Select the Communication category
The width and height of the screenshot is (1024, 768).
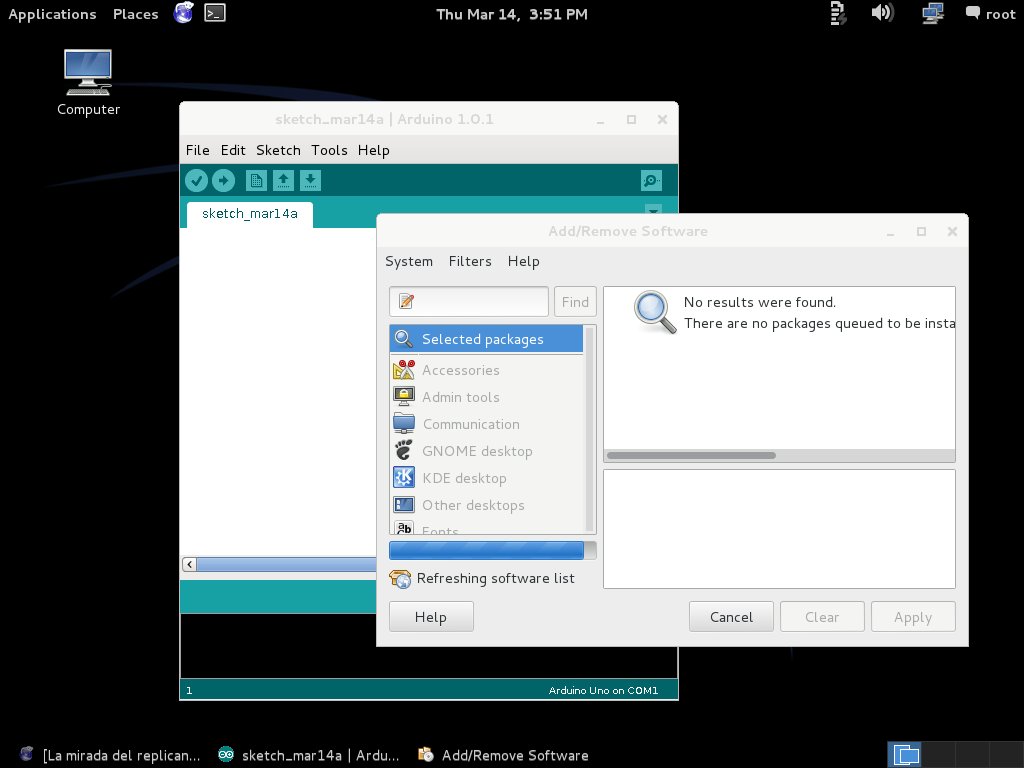coord(487,424)
